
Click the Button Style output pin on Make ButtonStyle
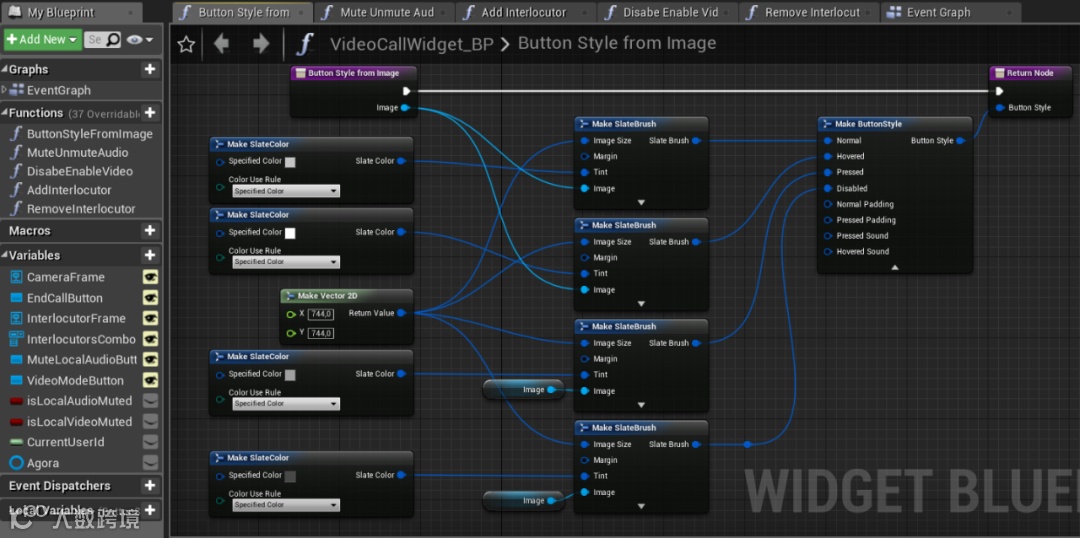coord(961,141)
